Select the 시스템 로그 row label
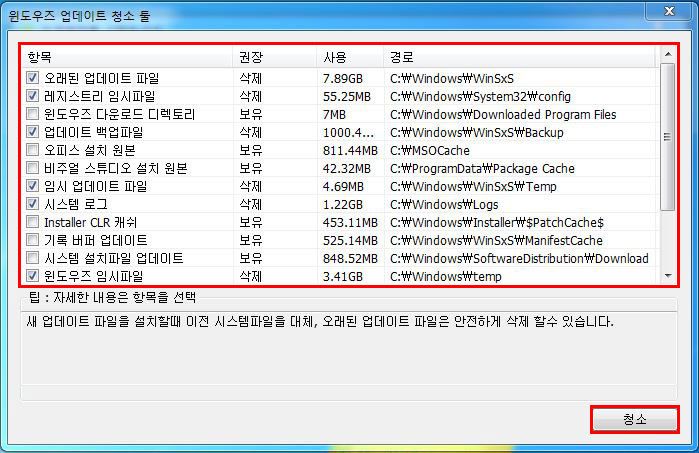 point(76,204)
